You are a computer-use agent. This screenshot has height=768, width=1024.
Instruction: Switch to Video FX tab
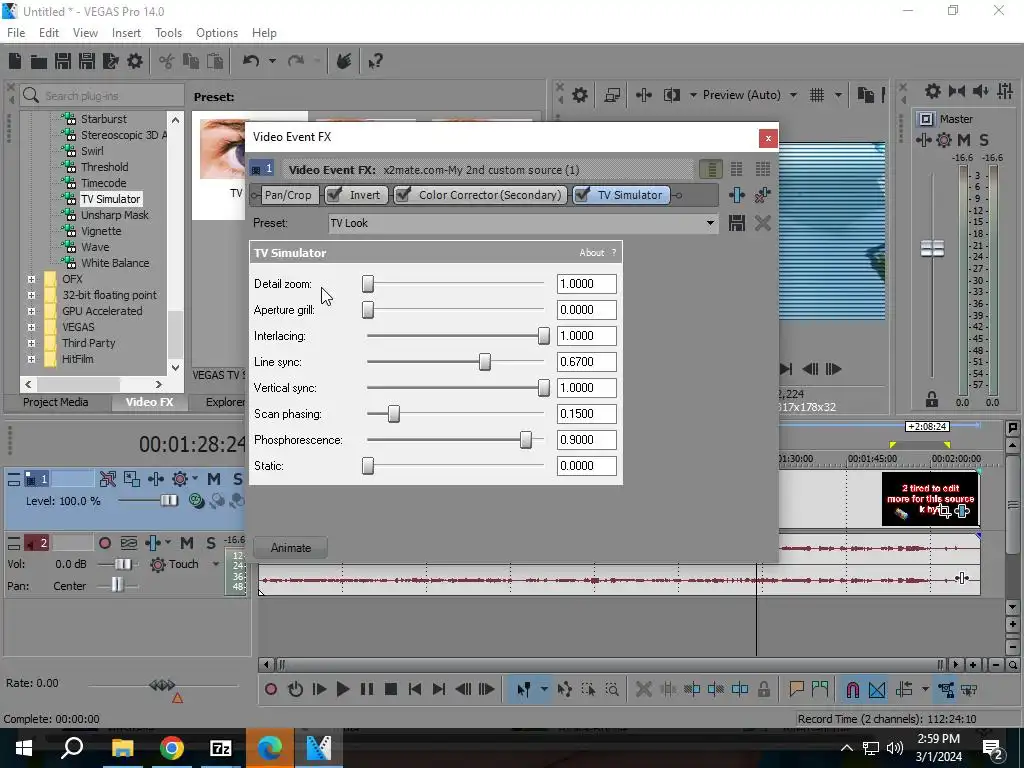click(150, 402)
